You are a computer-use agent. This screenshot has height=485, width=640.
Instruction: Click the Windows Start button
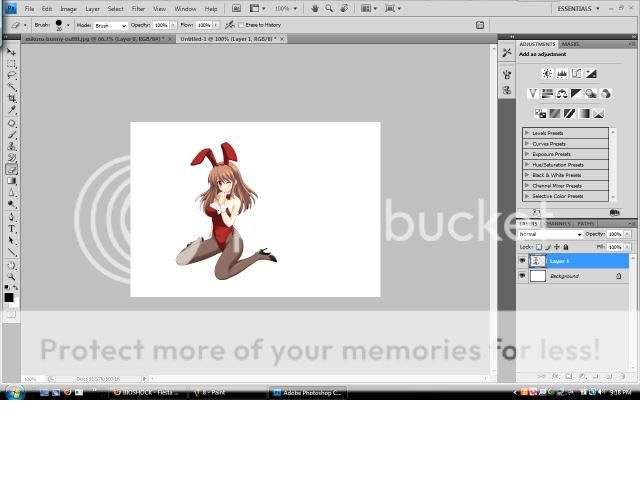[x=14, y=393]
